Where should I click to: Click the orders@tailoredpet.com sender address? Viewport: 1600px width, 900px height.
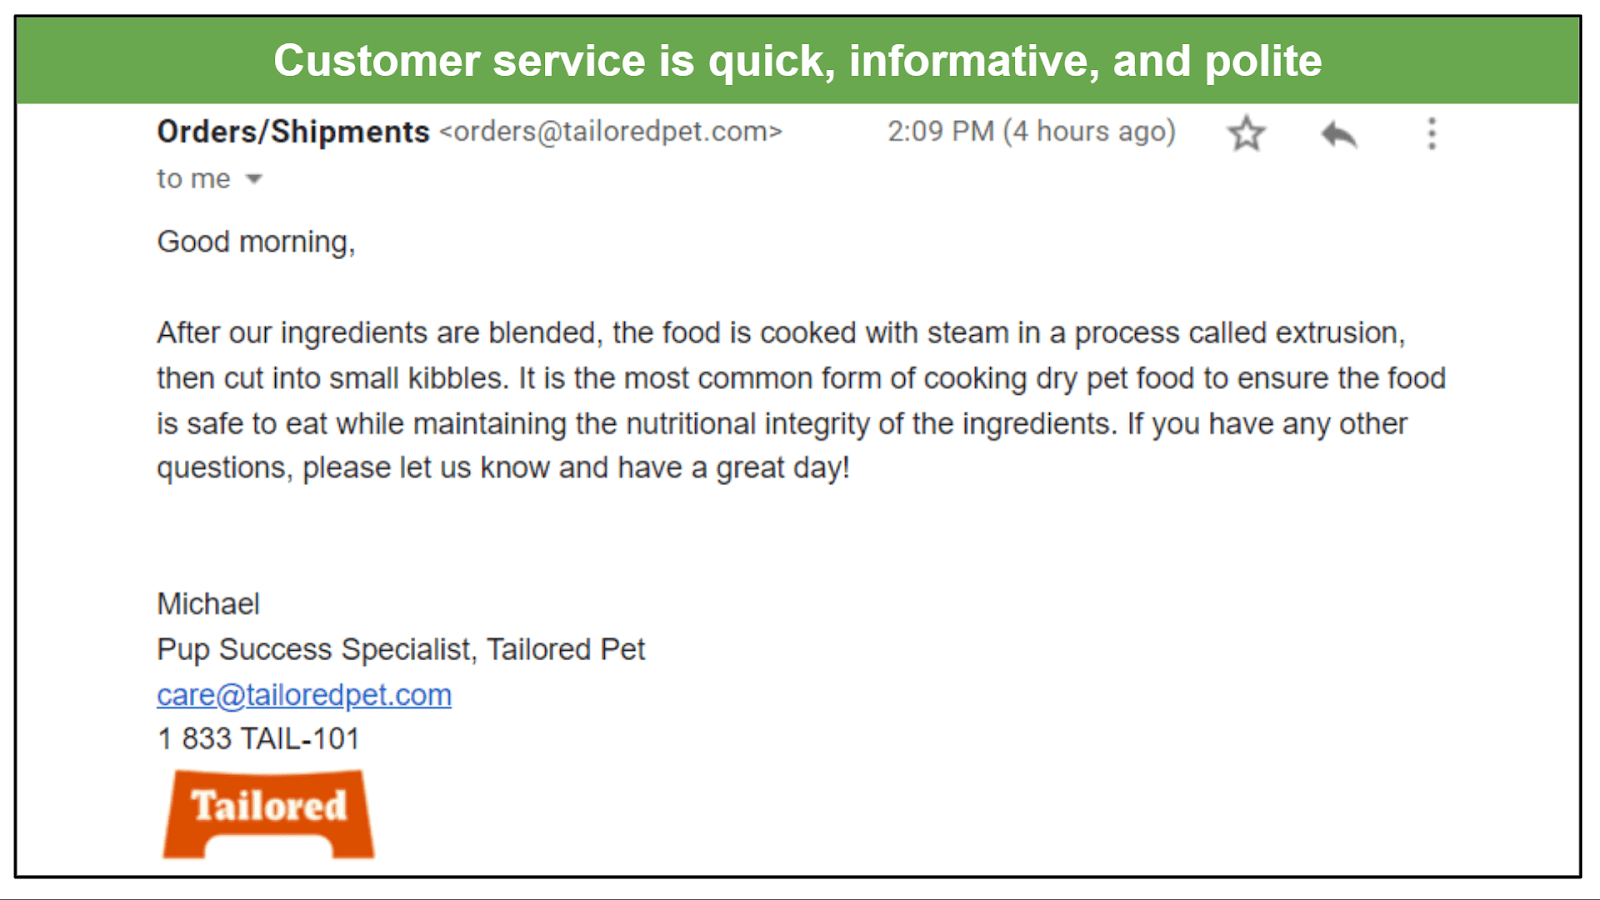coord(610,131)
